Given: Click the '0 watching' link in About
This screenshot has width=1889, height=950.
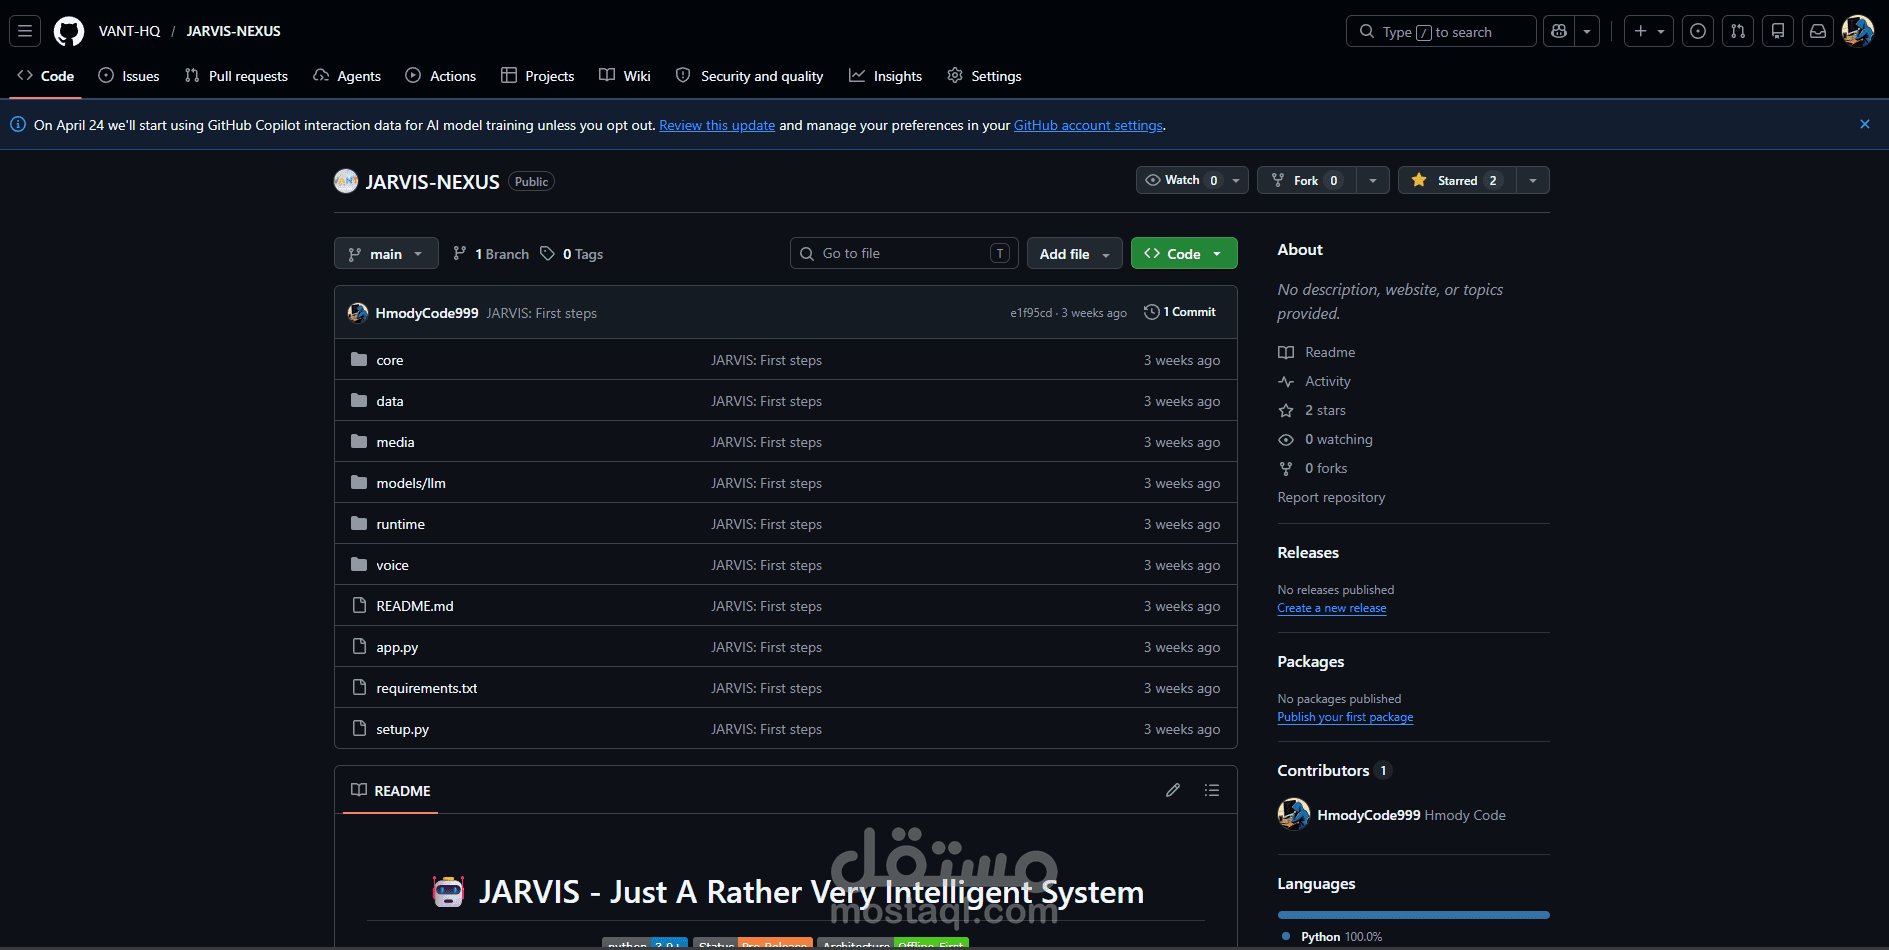Looking at the screenshot, I should pos(1339,439).
